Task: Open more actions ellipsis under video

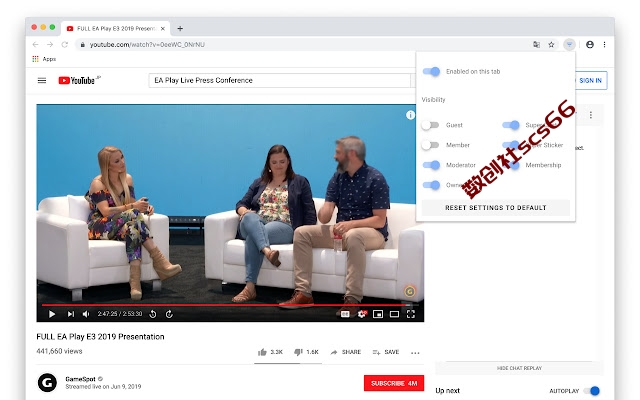Action: 415,353
